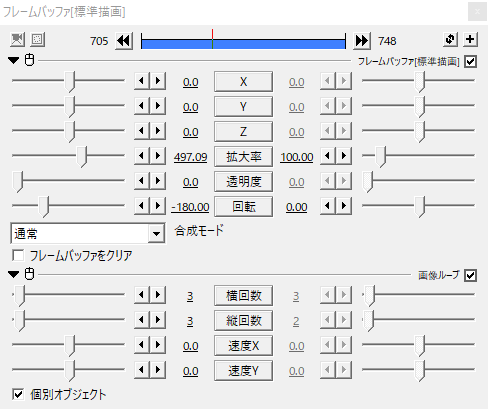Screen dimensions: 488x409
Task: Increase left Z value with right arrow
Action: tap(158, 131)
